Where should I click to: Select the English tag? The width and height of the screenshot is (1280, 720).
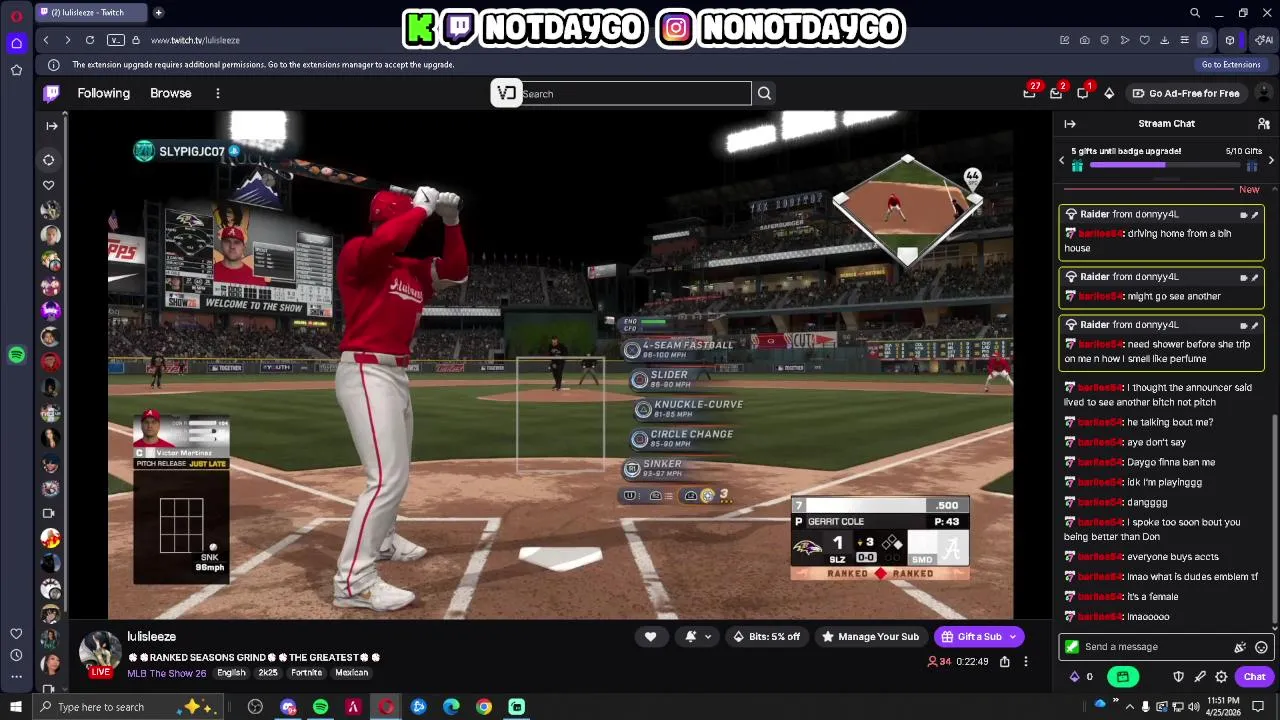(x=231, y=673)
